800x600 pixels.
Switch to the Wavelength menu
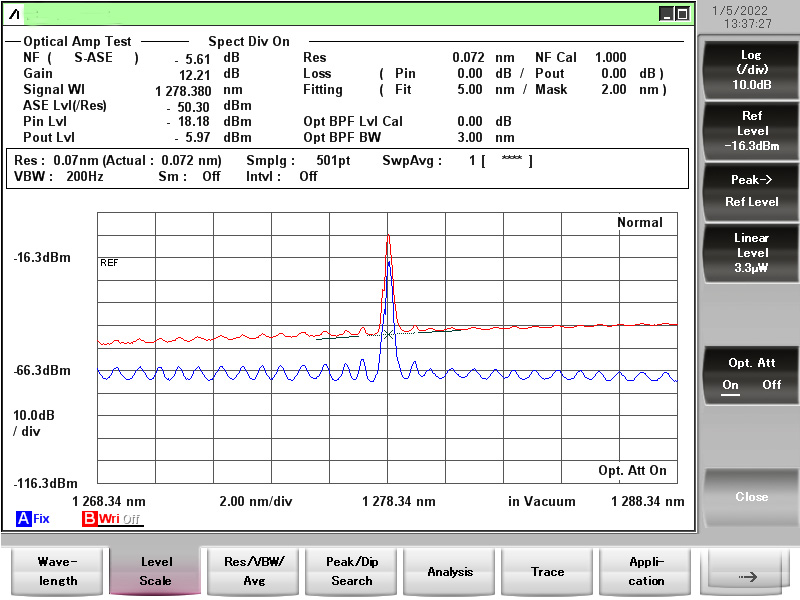tap(57, 572)
